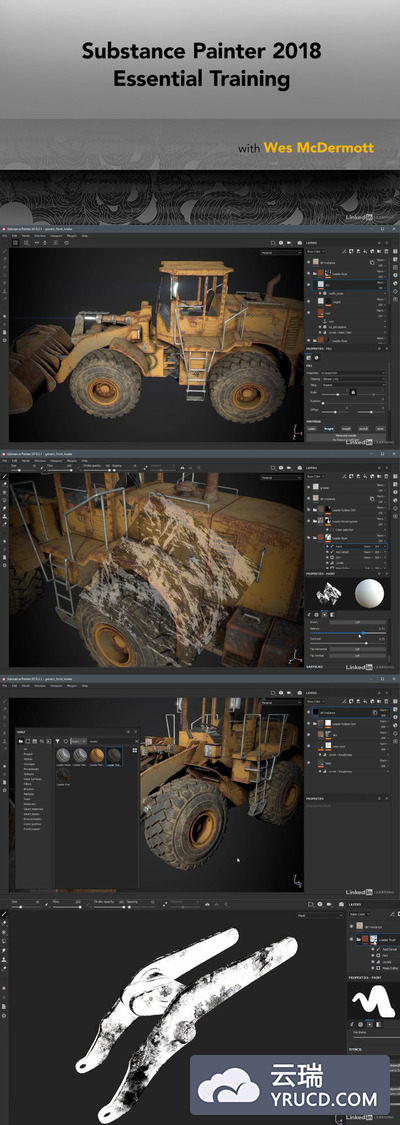This screenshot has height=1125, width=400.
Task: Select the Polygon Fill tool in the mask-view screenshot
Action: pos(4,941)
